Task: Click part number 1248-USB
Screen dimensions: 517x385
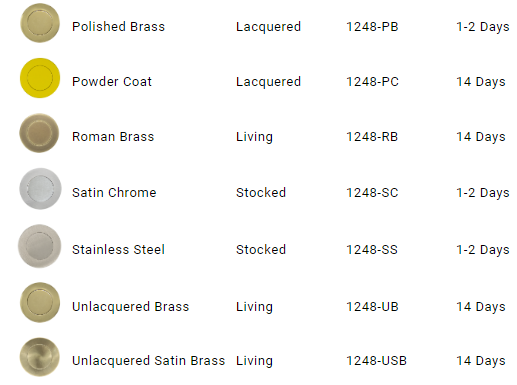Action: click(376, 361)
